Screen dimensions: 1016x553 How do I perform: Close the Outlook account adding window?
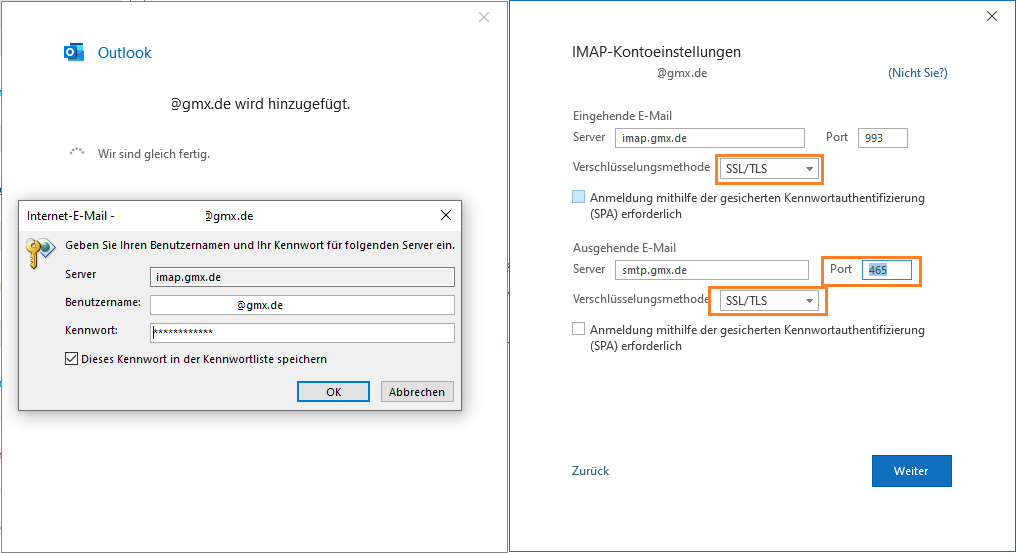point(484,18)
